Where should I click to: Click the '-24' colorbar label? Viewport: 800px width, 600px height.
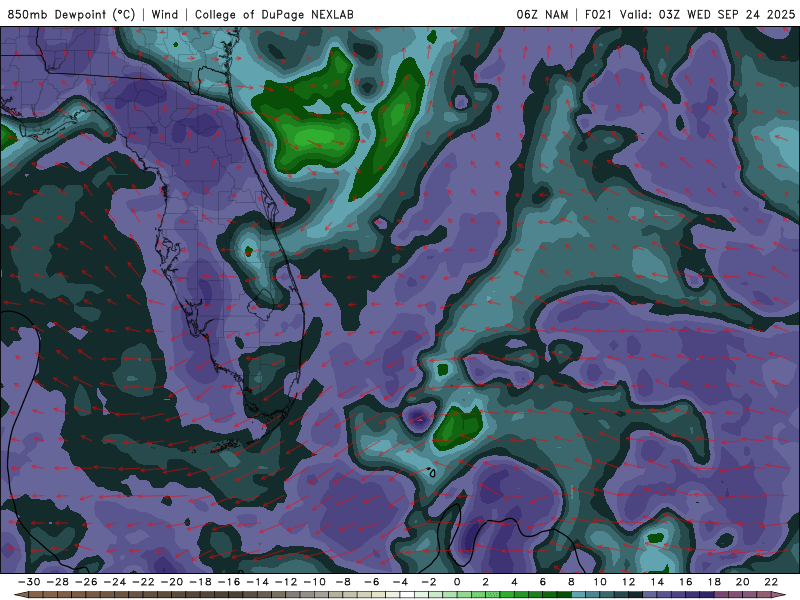click(x=115, y=582)
